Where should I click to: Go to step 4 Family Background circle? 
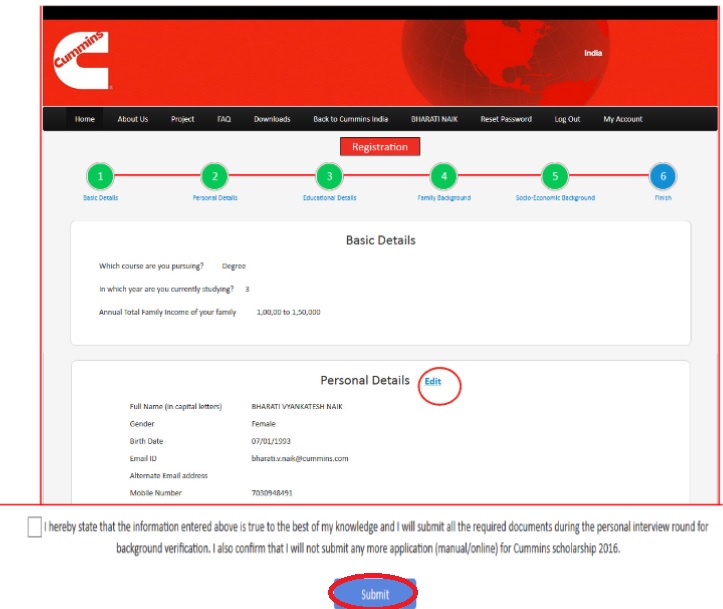pyautogui.click(x=443, y=177)
